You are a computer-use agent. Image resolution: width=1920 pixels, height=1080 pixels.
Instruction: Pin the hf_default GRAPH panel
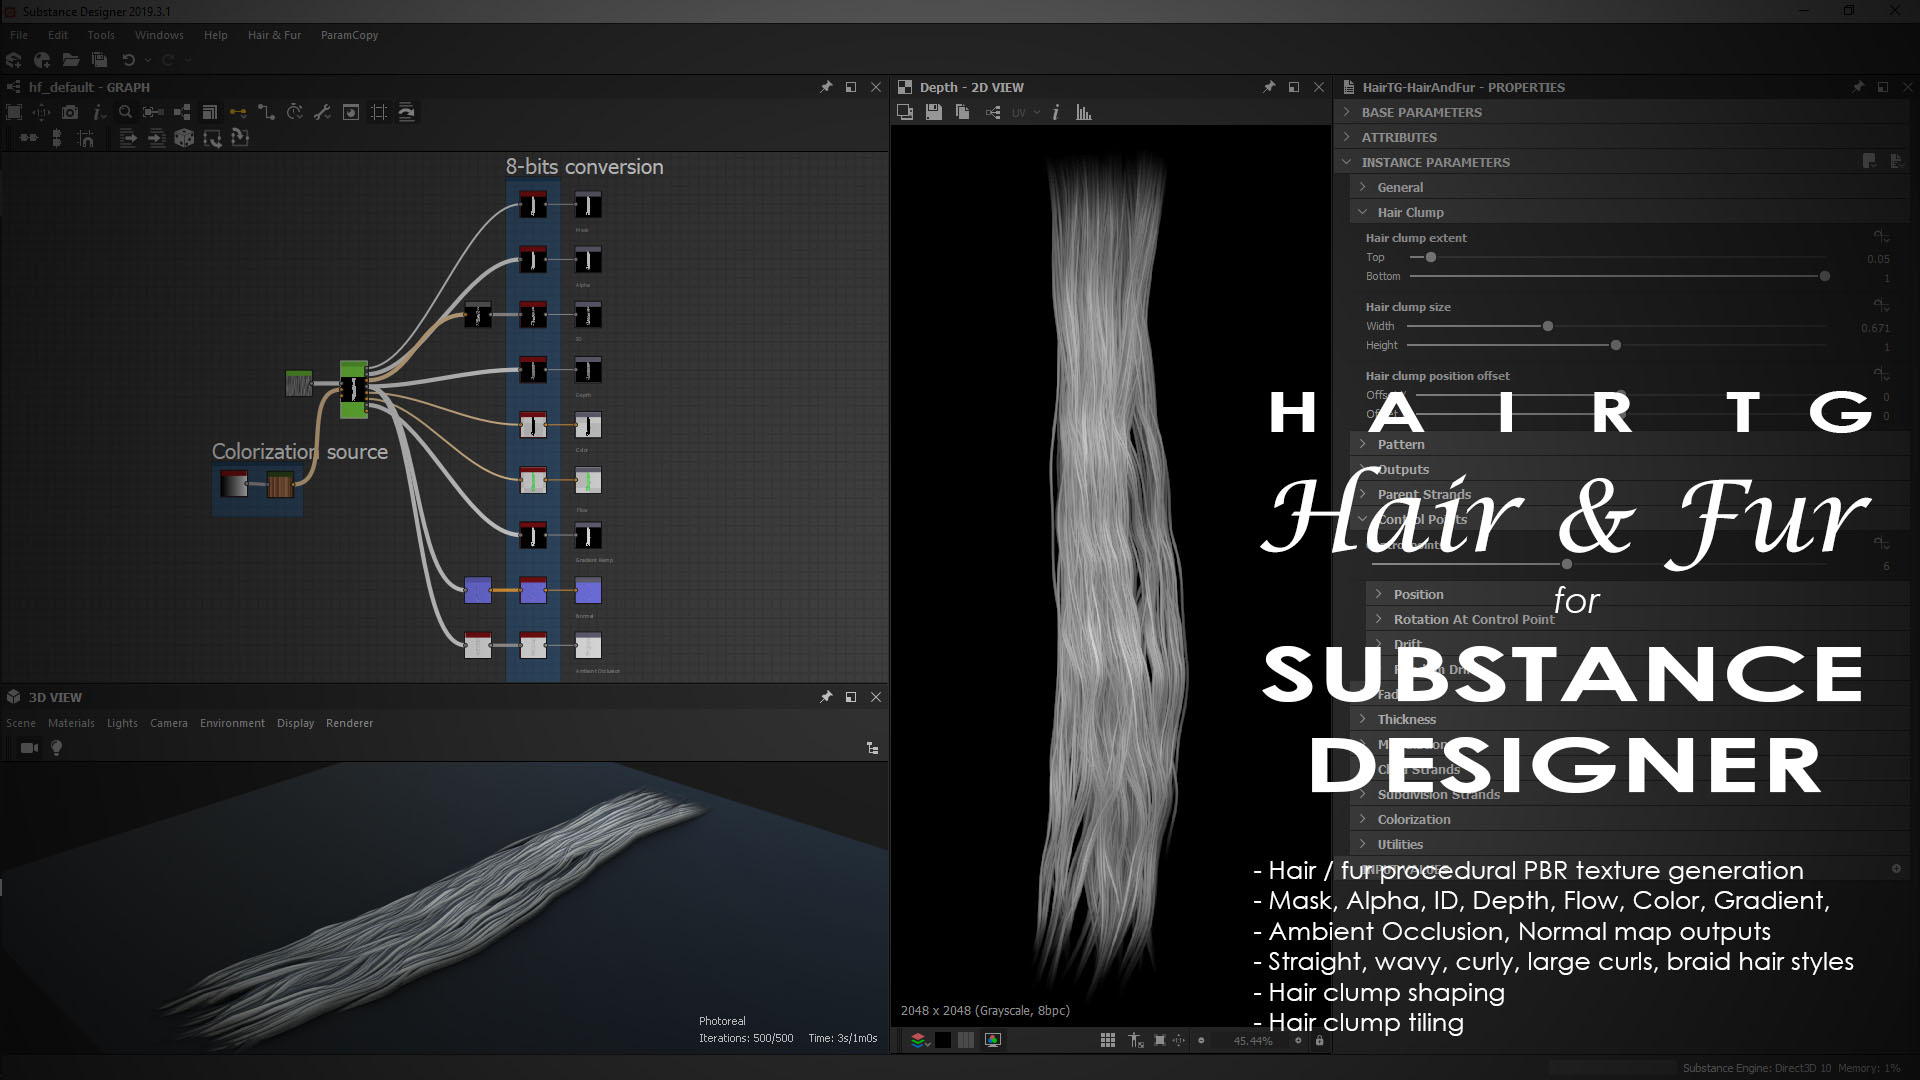click(x=826, y=87)
